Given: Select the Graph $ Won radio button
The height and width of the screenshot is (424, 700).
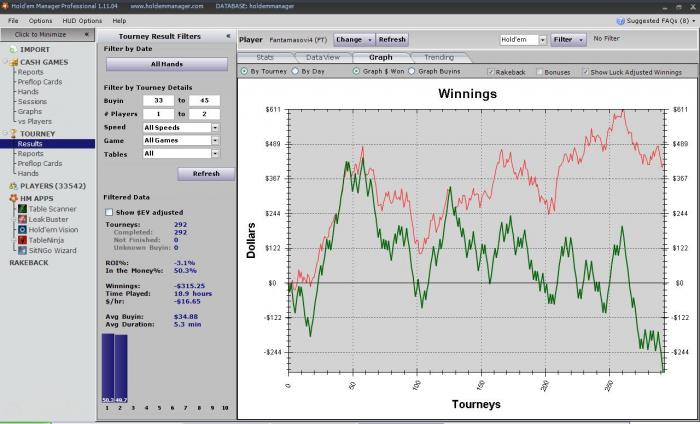Looking at the screenshot, I should (x=356, y=71).
